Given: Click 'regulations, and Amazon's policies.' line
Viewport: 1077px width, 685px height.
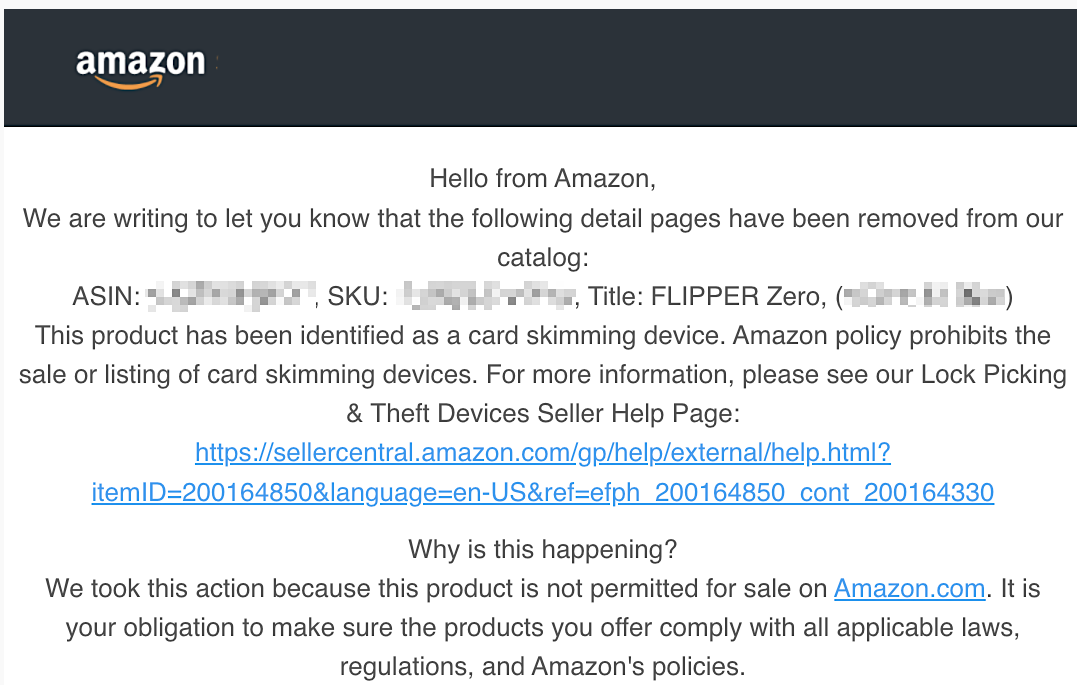Looking at the screenshot, I should pyautogui.click(x=543, y=666).
